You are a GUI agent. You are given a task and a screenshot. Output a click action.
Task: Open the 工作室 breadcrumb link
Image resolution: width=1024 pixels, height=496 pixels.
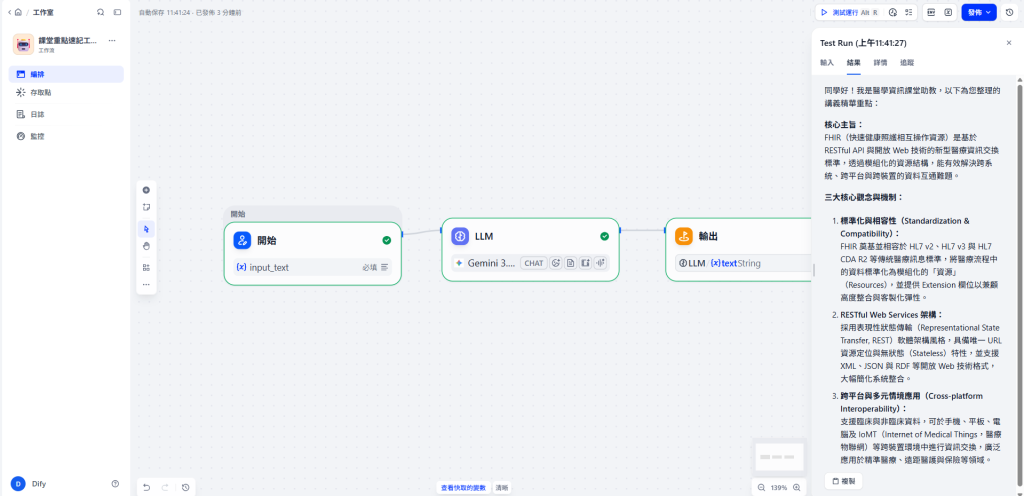point(42,12)
